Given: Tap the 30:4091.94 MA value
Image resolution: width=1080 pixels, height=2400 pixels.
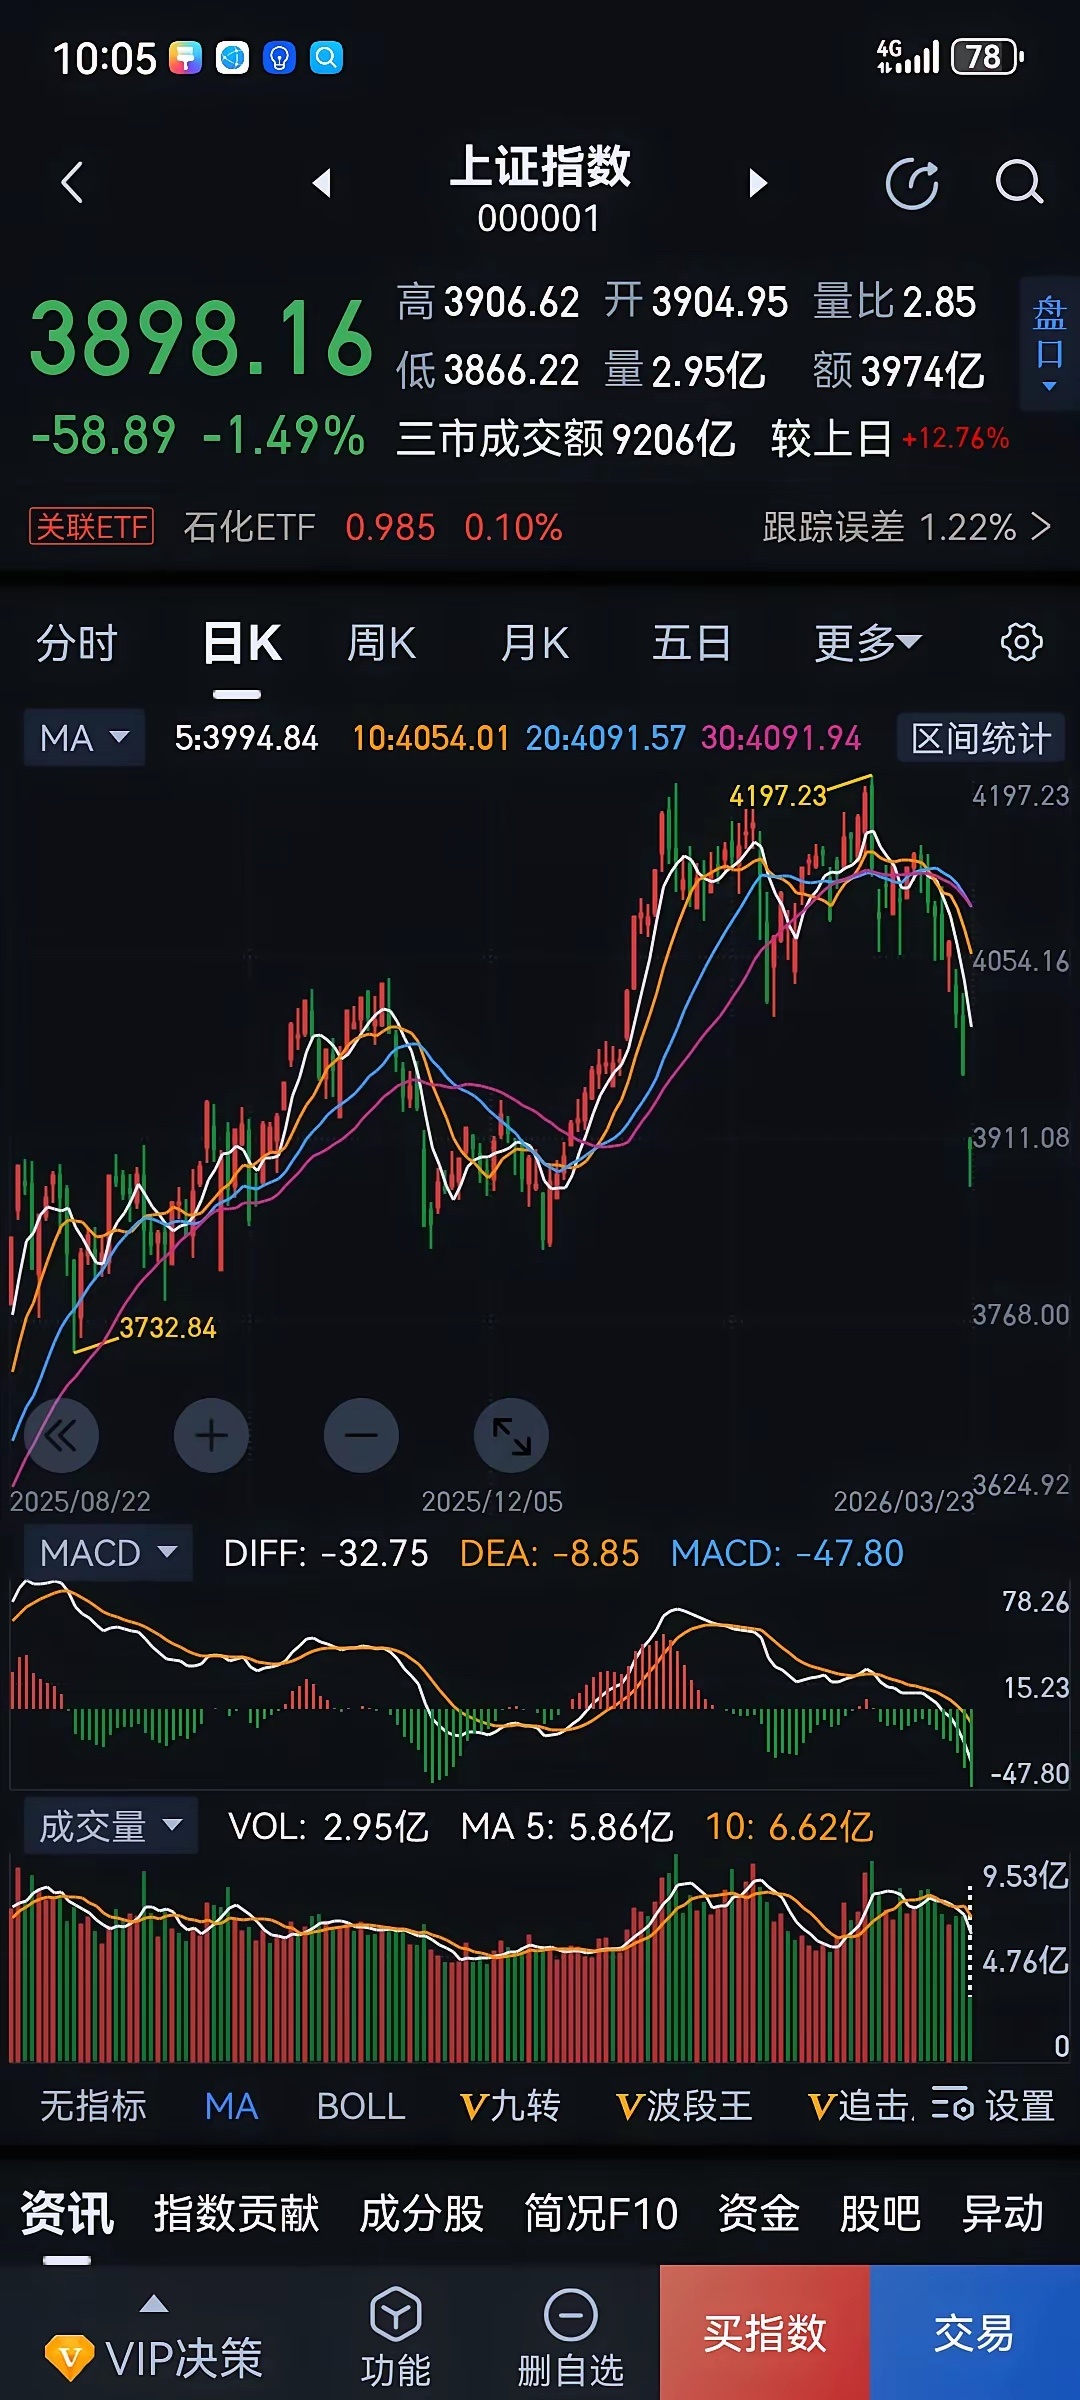Looking at the screenshot, I should click(x=781, y=738).
